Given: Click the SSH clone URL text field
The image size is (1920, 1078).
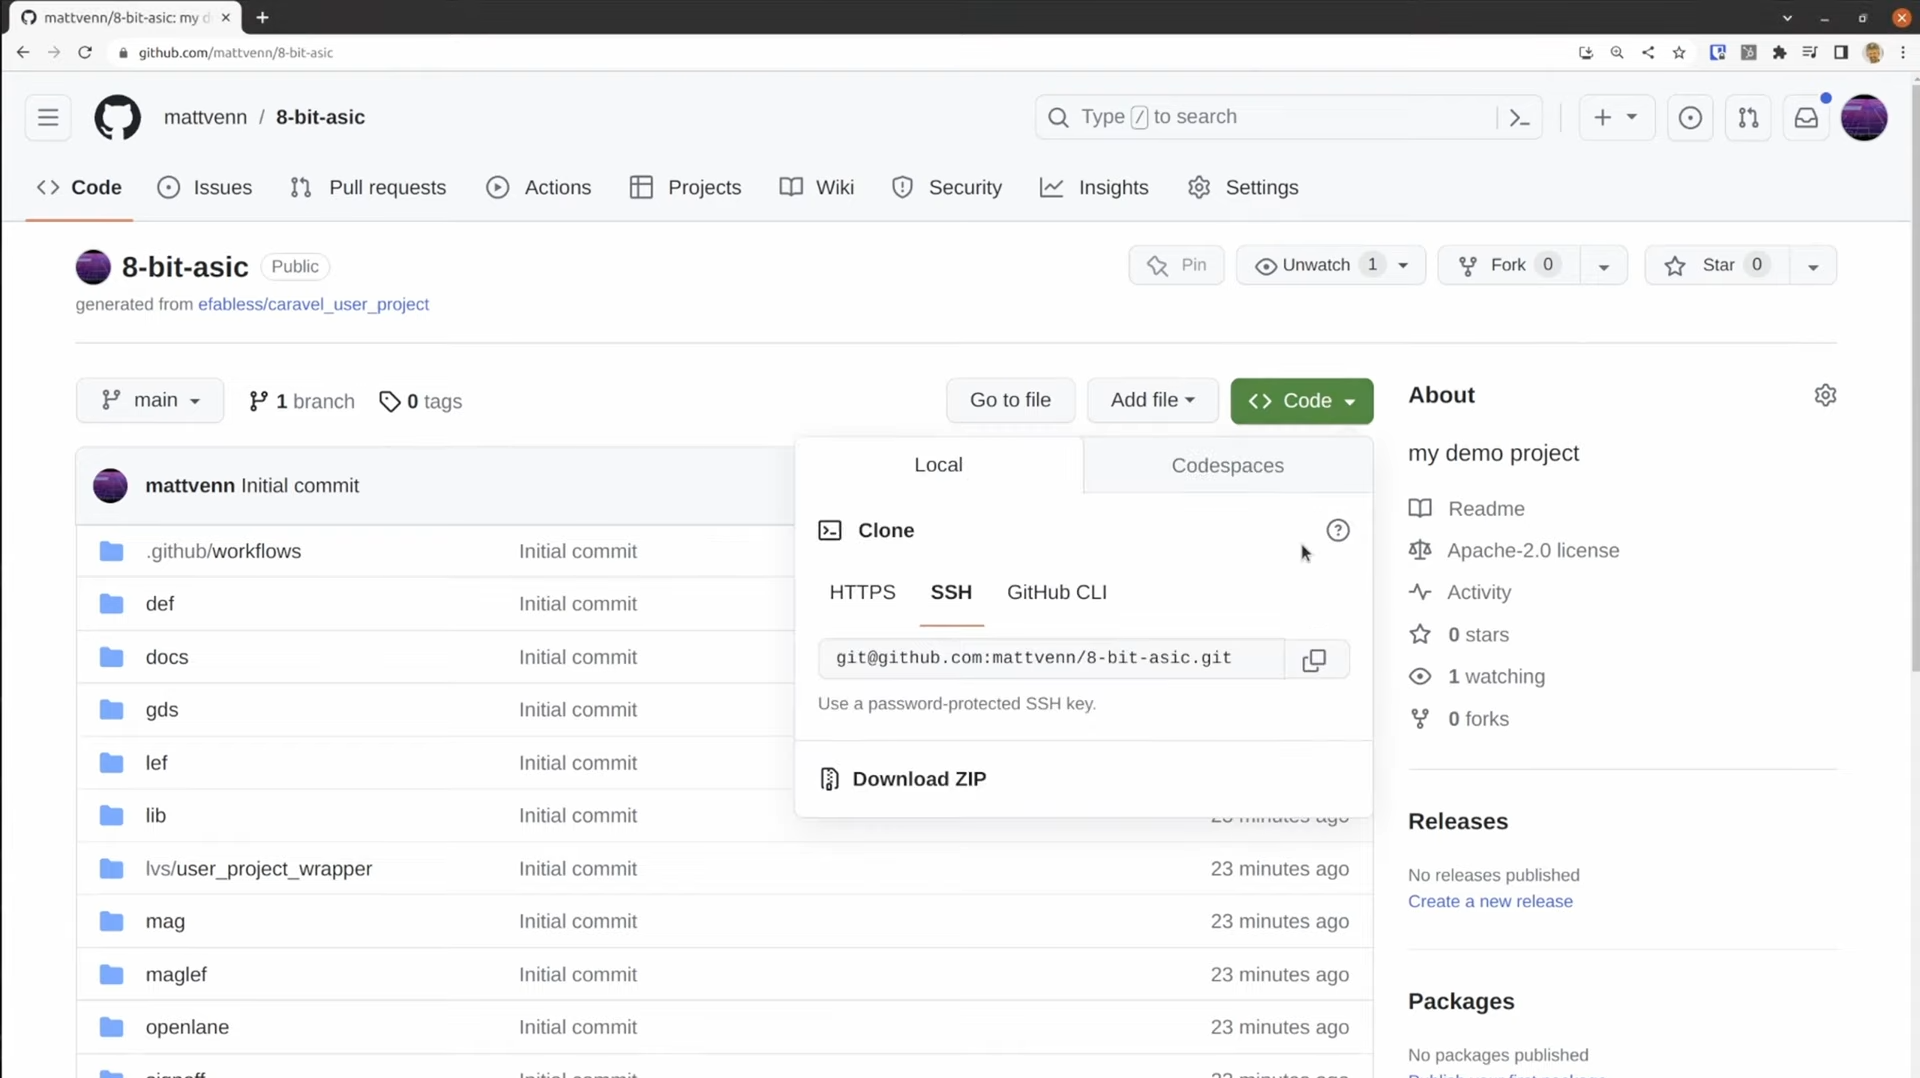Looking at the screenshot, I should (x=1051, y=659).
